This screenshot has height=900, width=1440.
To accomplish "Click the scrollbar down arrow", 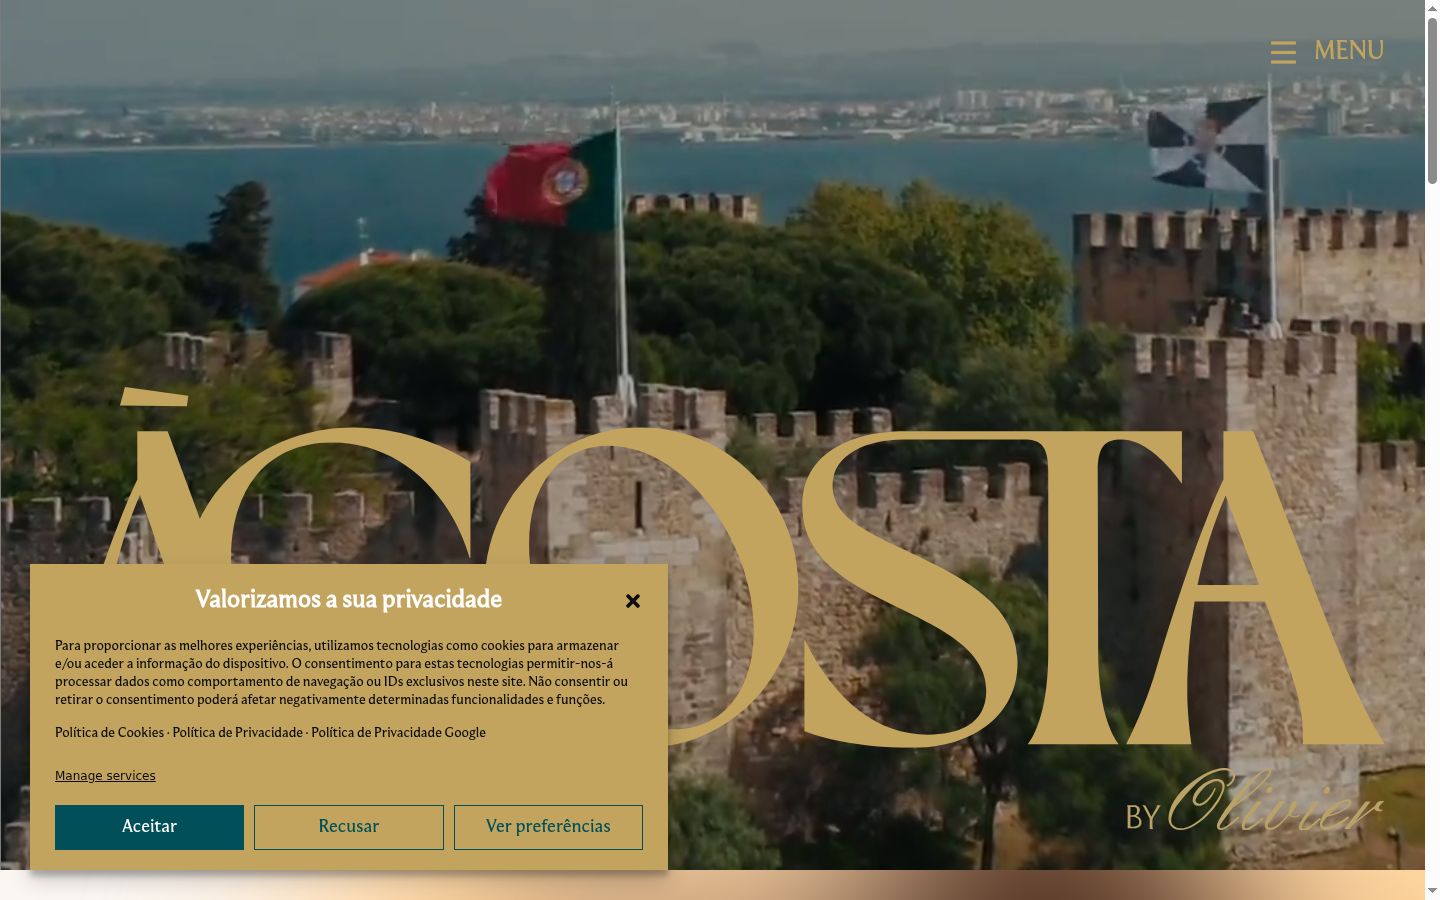I will pyautogui.click(x=1432, y=891).
